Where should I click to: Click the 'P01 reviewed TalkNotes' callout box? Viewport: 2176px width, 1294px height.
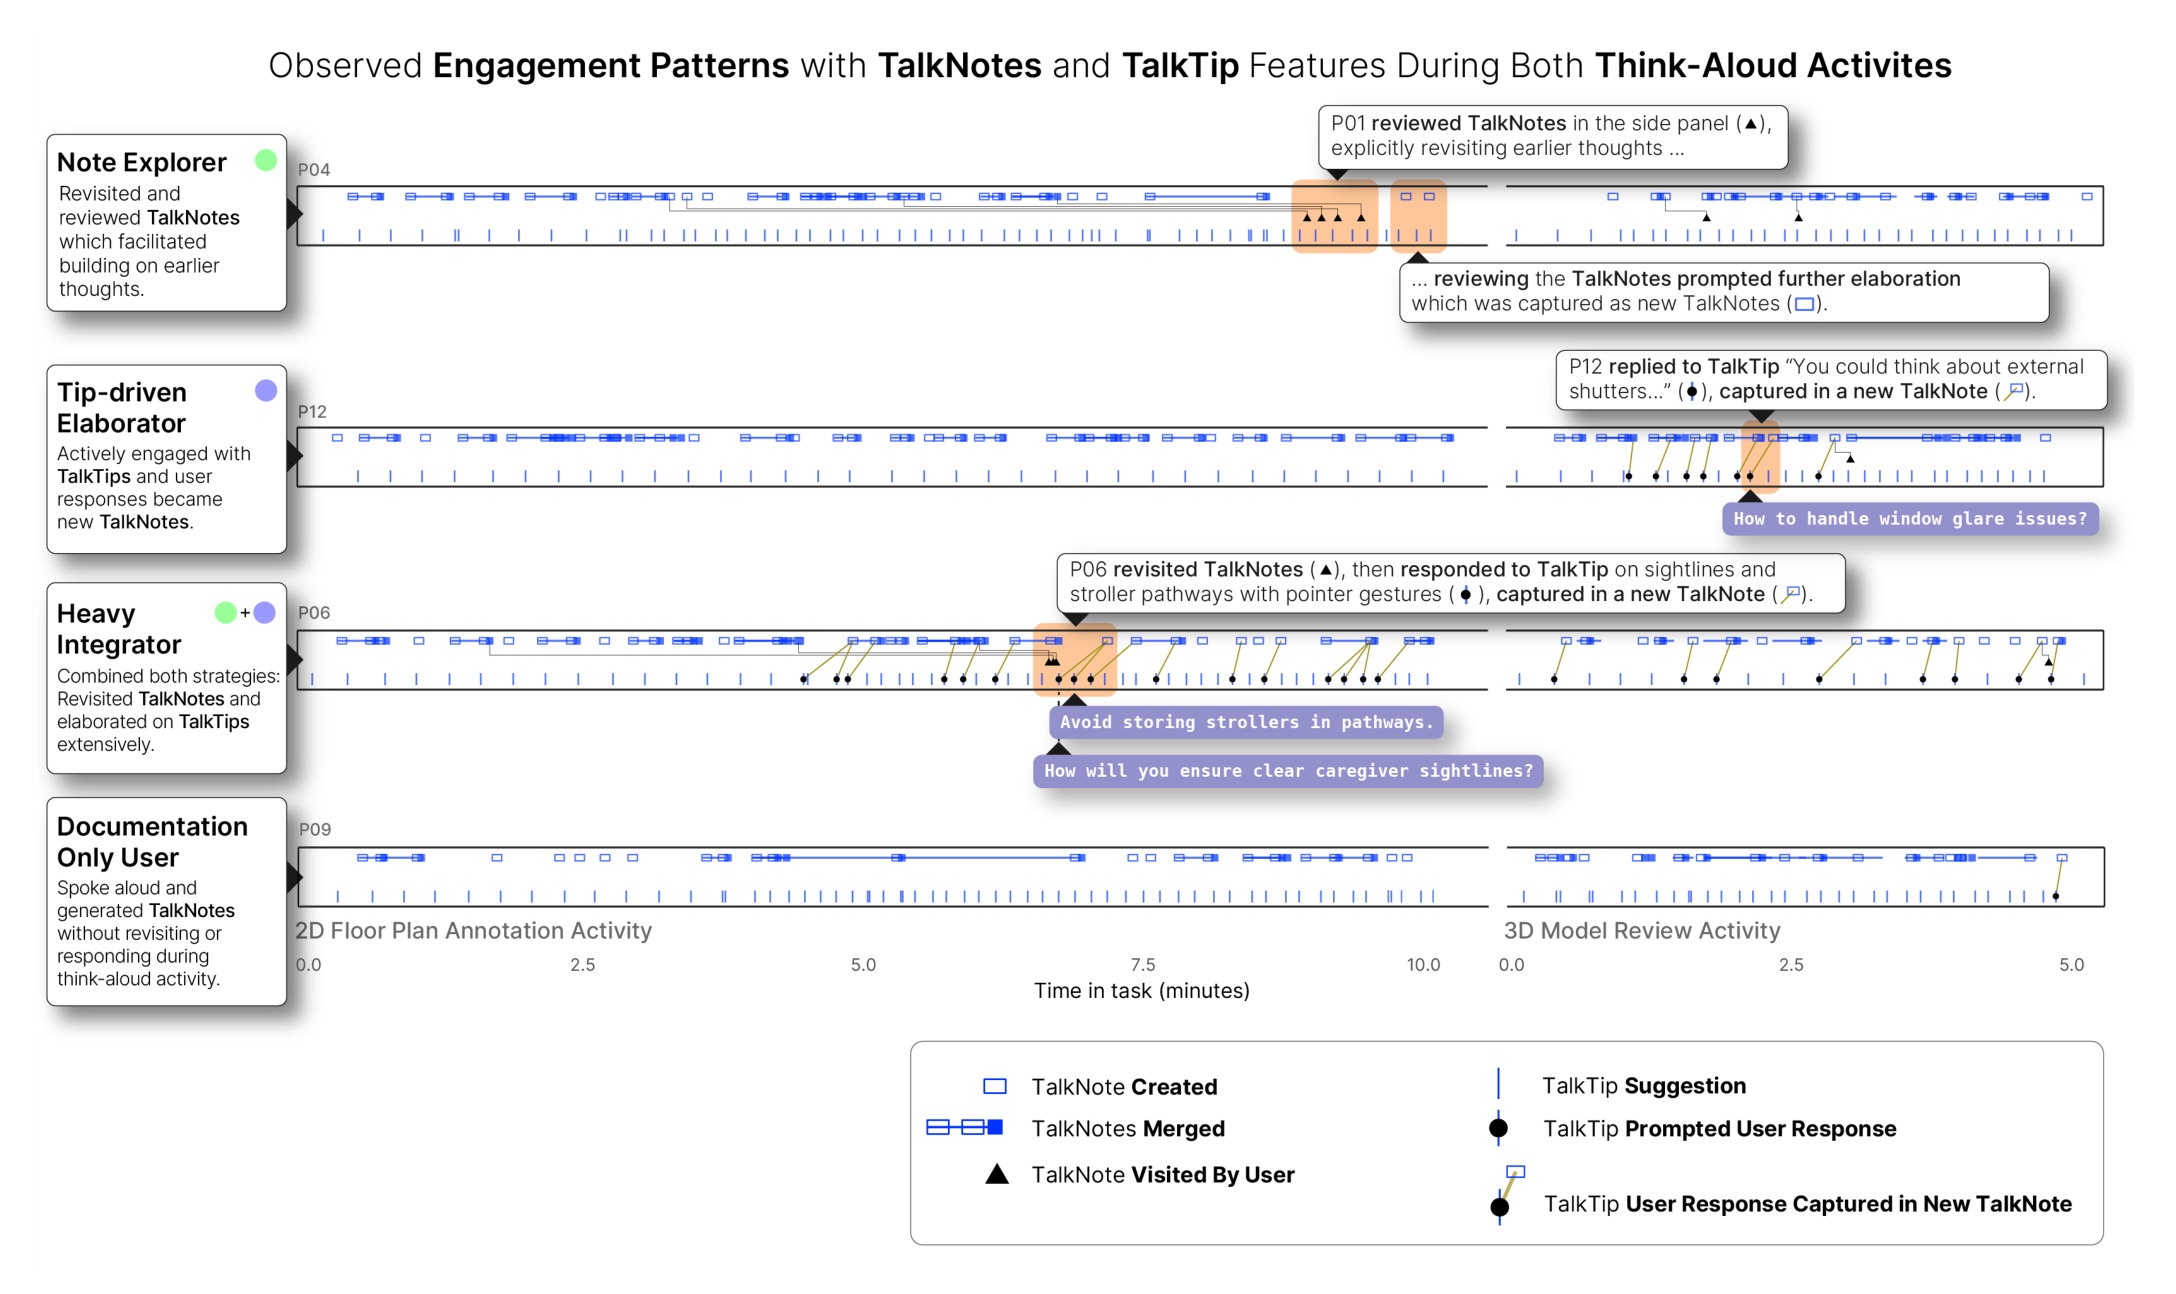(x=1552, y=137)
